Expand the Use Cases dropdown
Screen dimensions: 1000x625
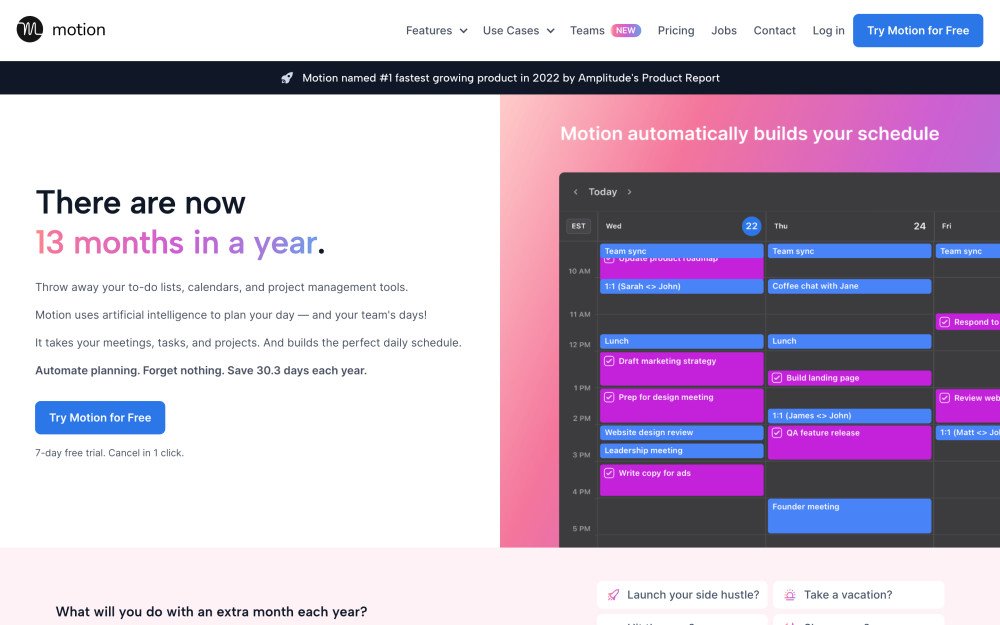point(512,31)
